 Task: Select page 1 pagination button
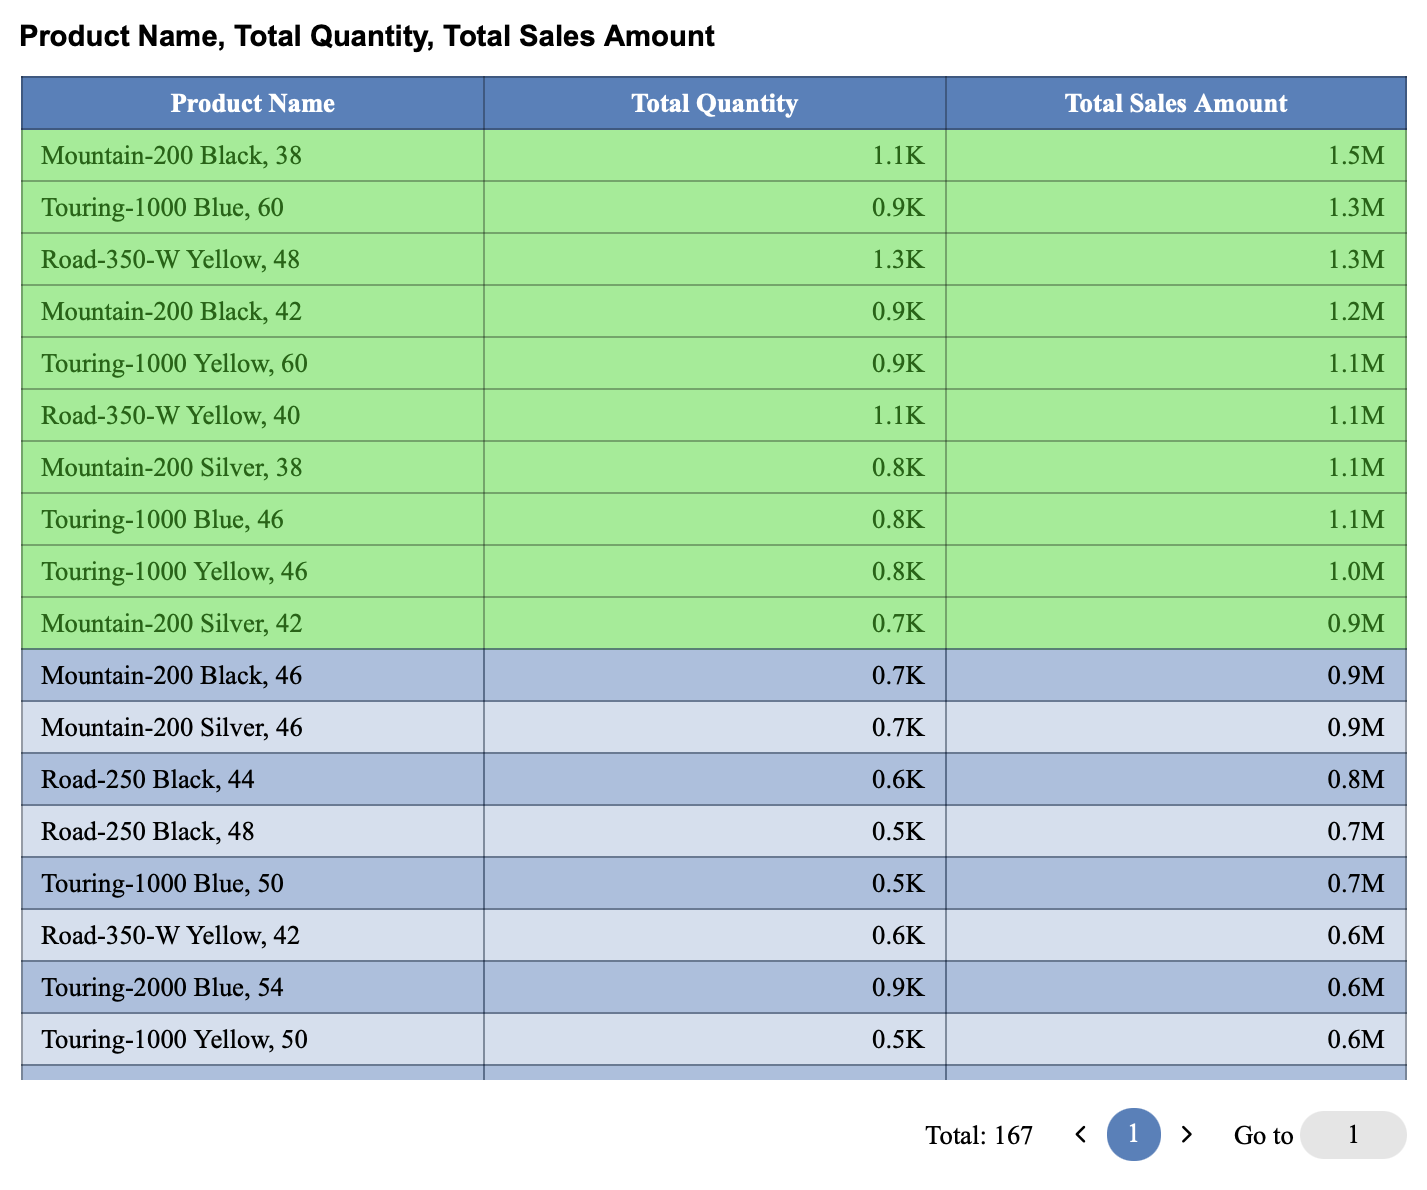coord(1133,1134)
